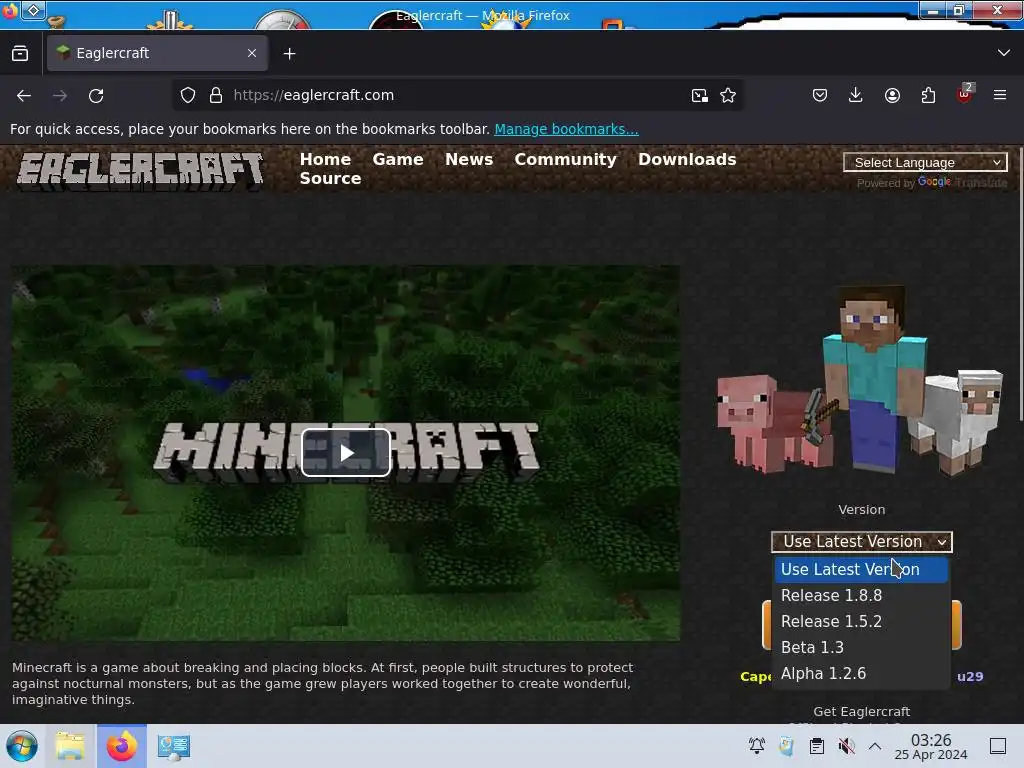Open the Windows-style Start button

click(22, 746)
